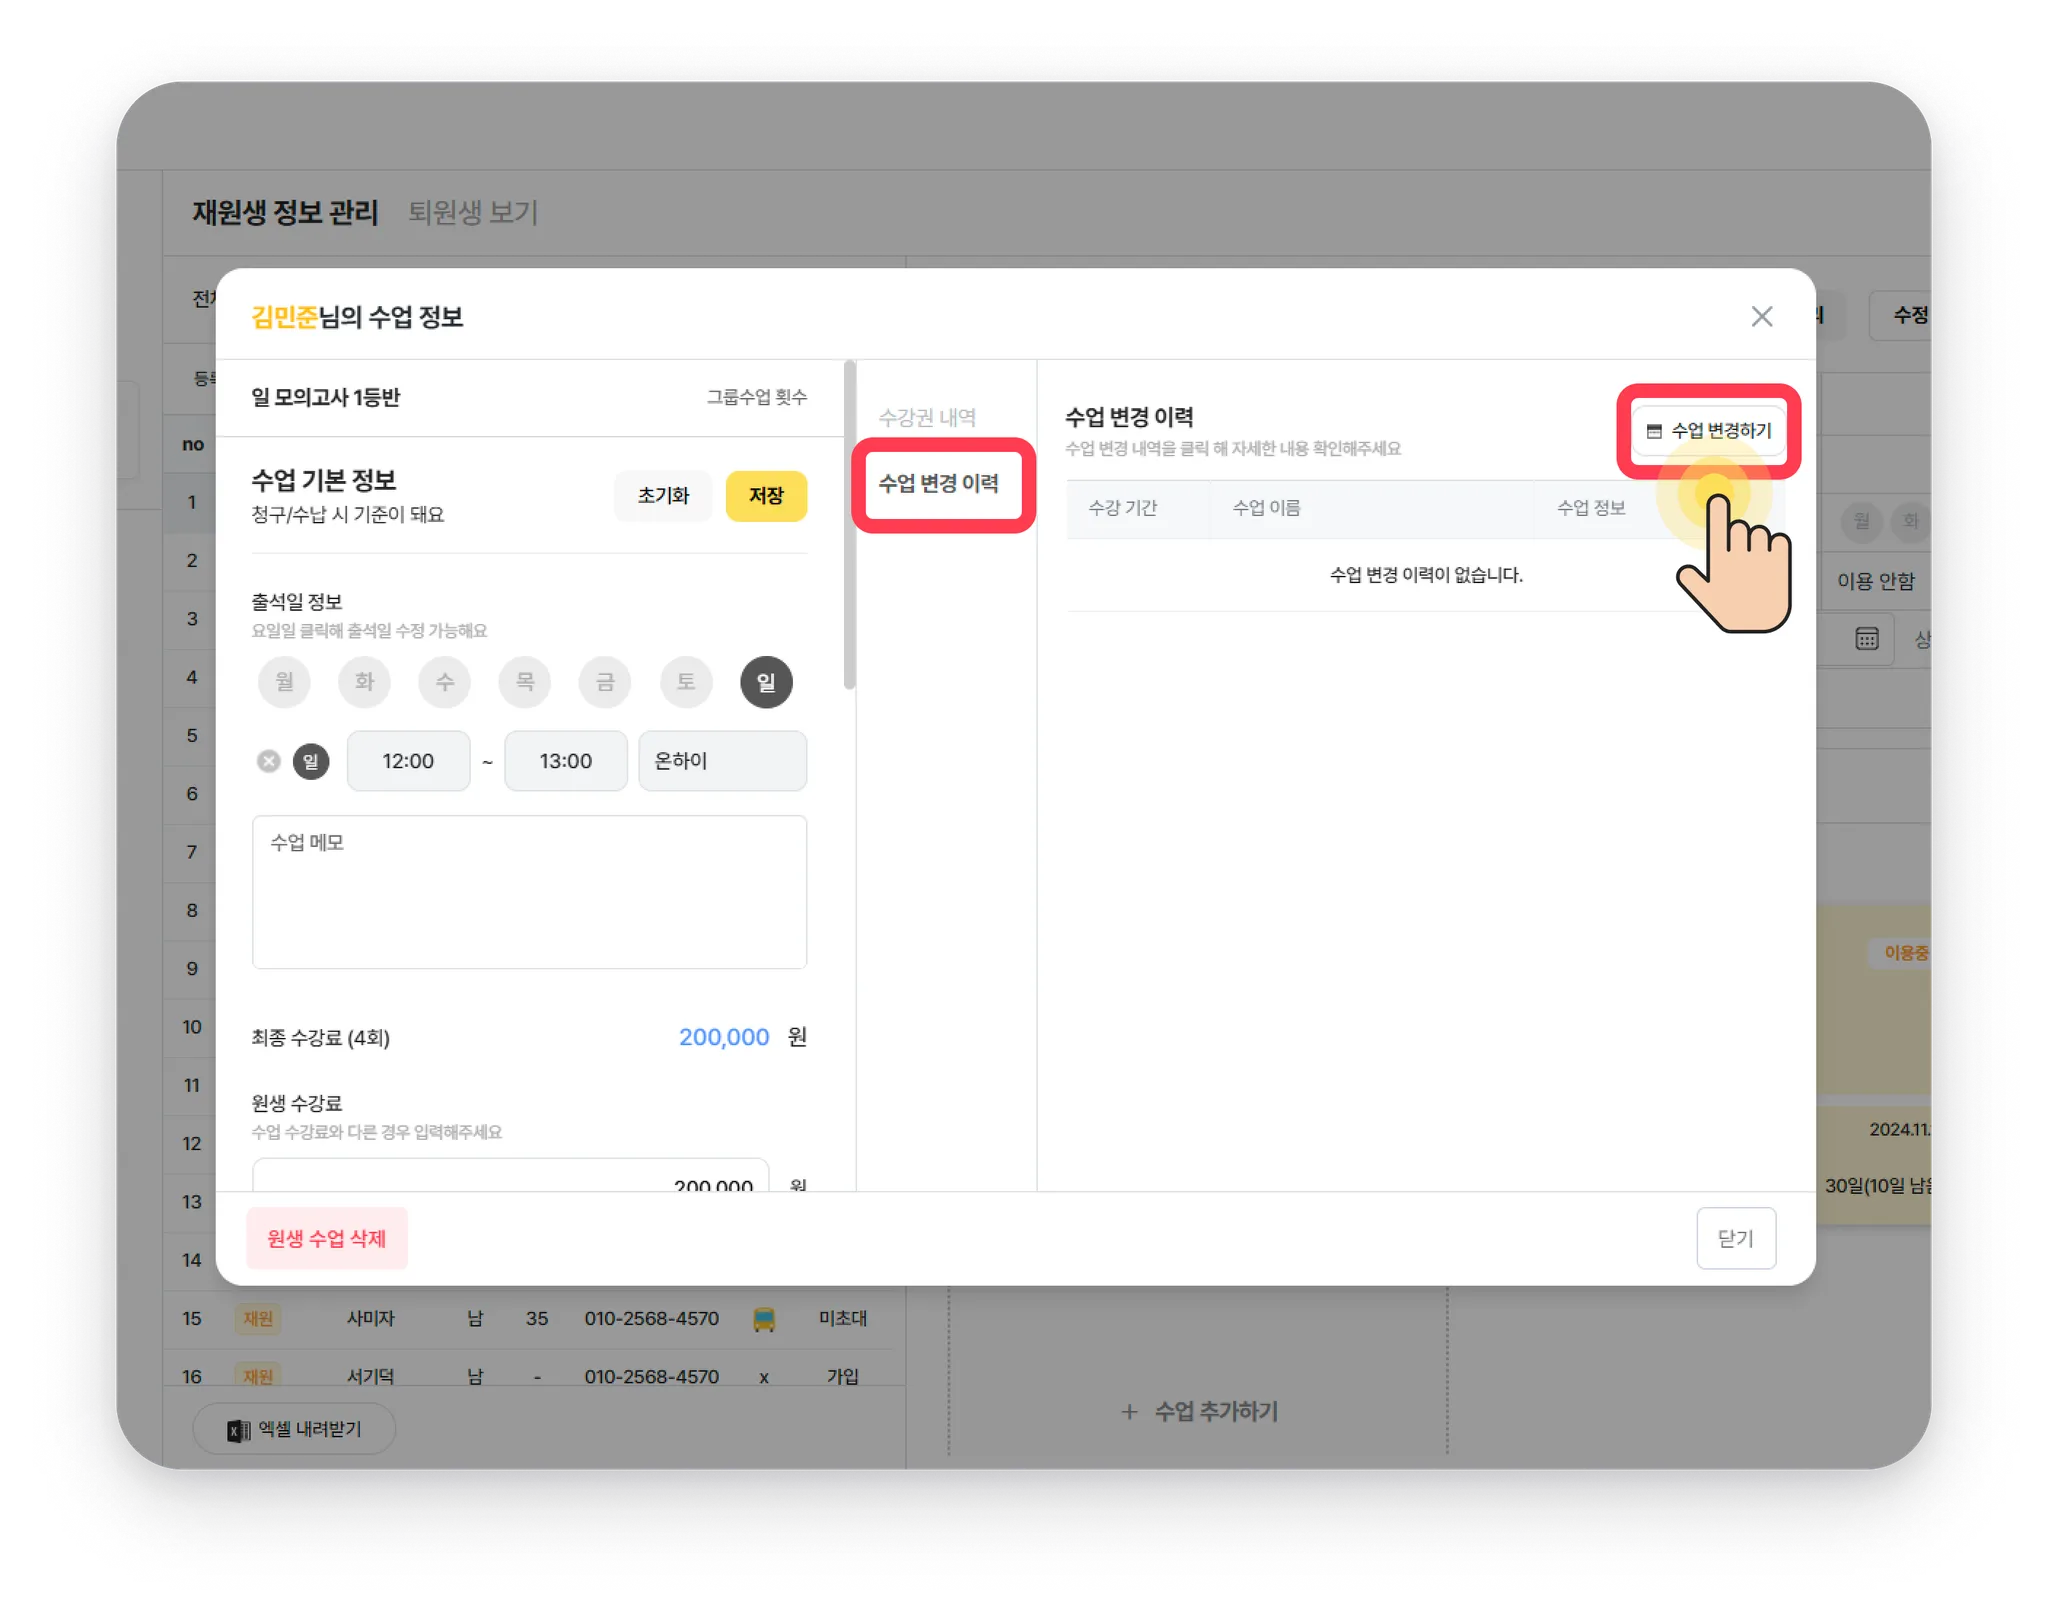This screenshot has width=2048, height=1621.
Task: Select the 수업 변경 이력 tab
Action: coord(939,484)
